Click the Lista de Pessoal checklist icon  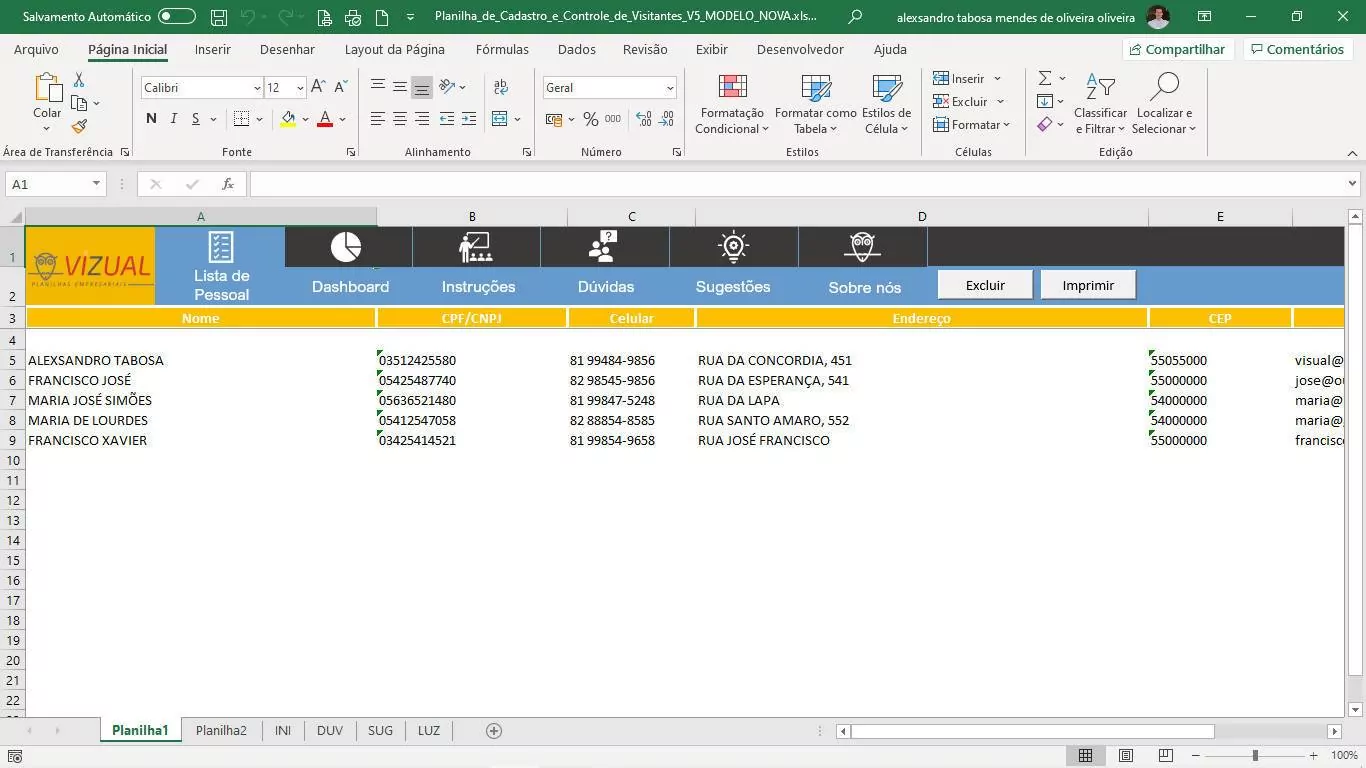point(220,247)
